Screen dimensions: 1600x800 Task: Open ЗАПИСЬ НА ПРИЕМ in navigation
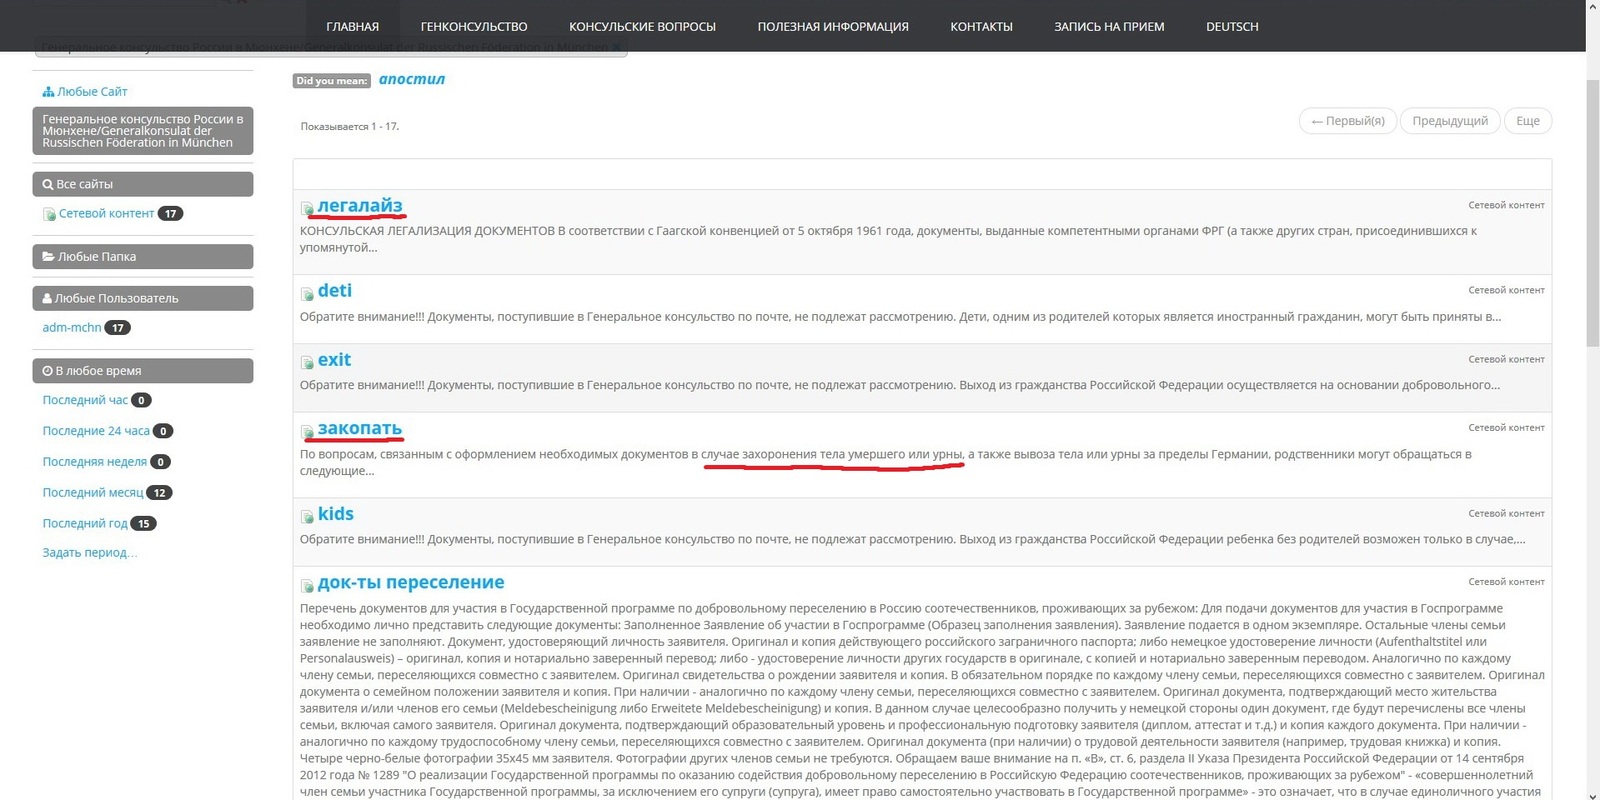pyautogui.click(x=1109, y=27)
